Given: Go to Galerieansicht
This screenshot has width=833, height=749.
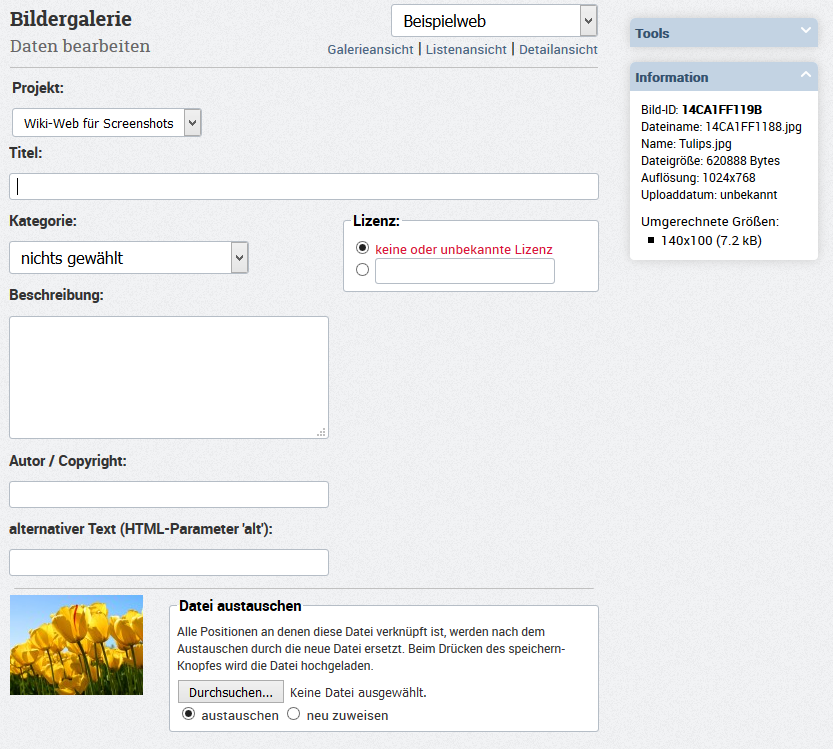Looking at the screenshot, I should 370,49.
